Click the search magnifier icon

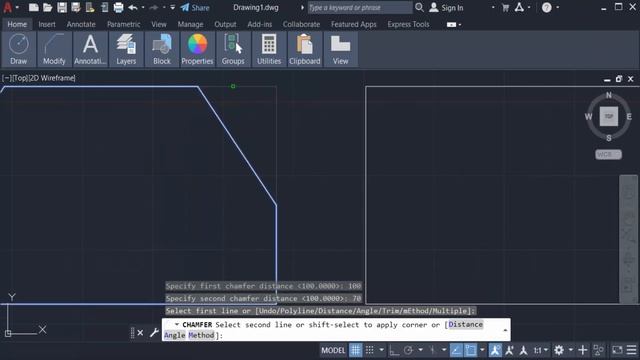[x=419, y=7]
